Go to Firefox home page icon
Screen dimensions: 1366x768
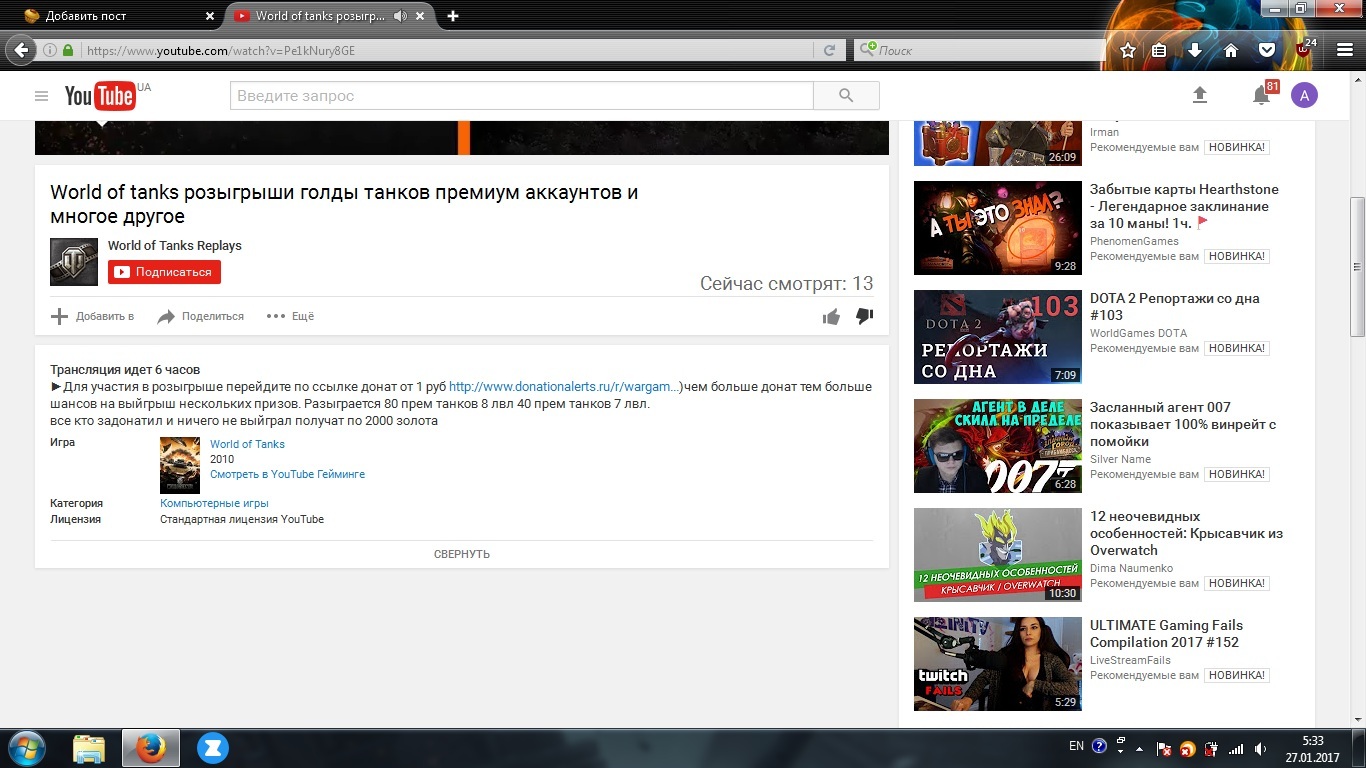(x=1231, y=50)
